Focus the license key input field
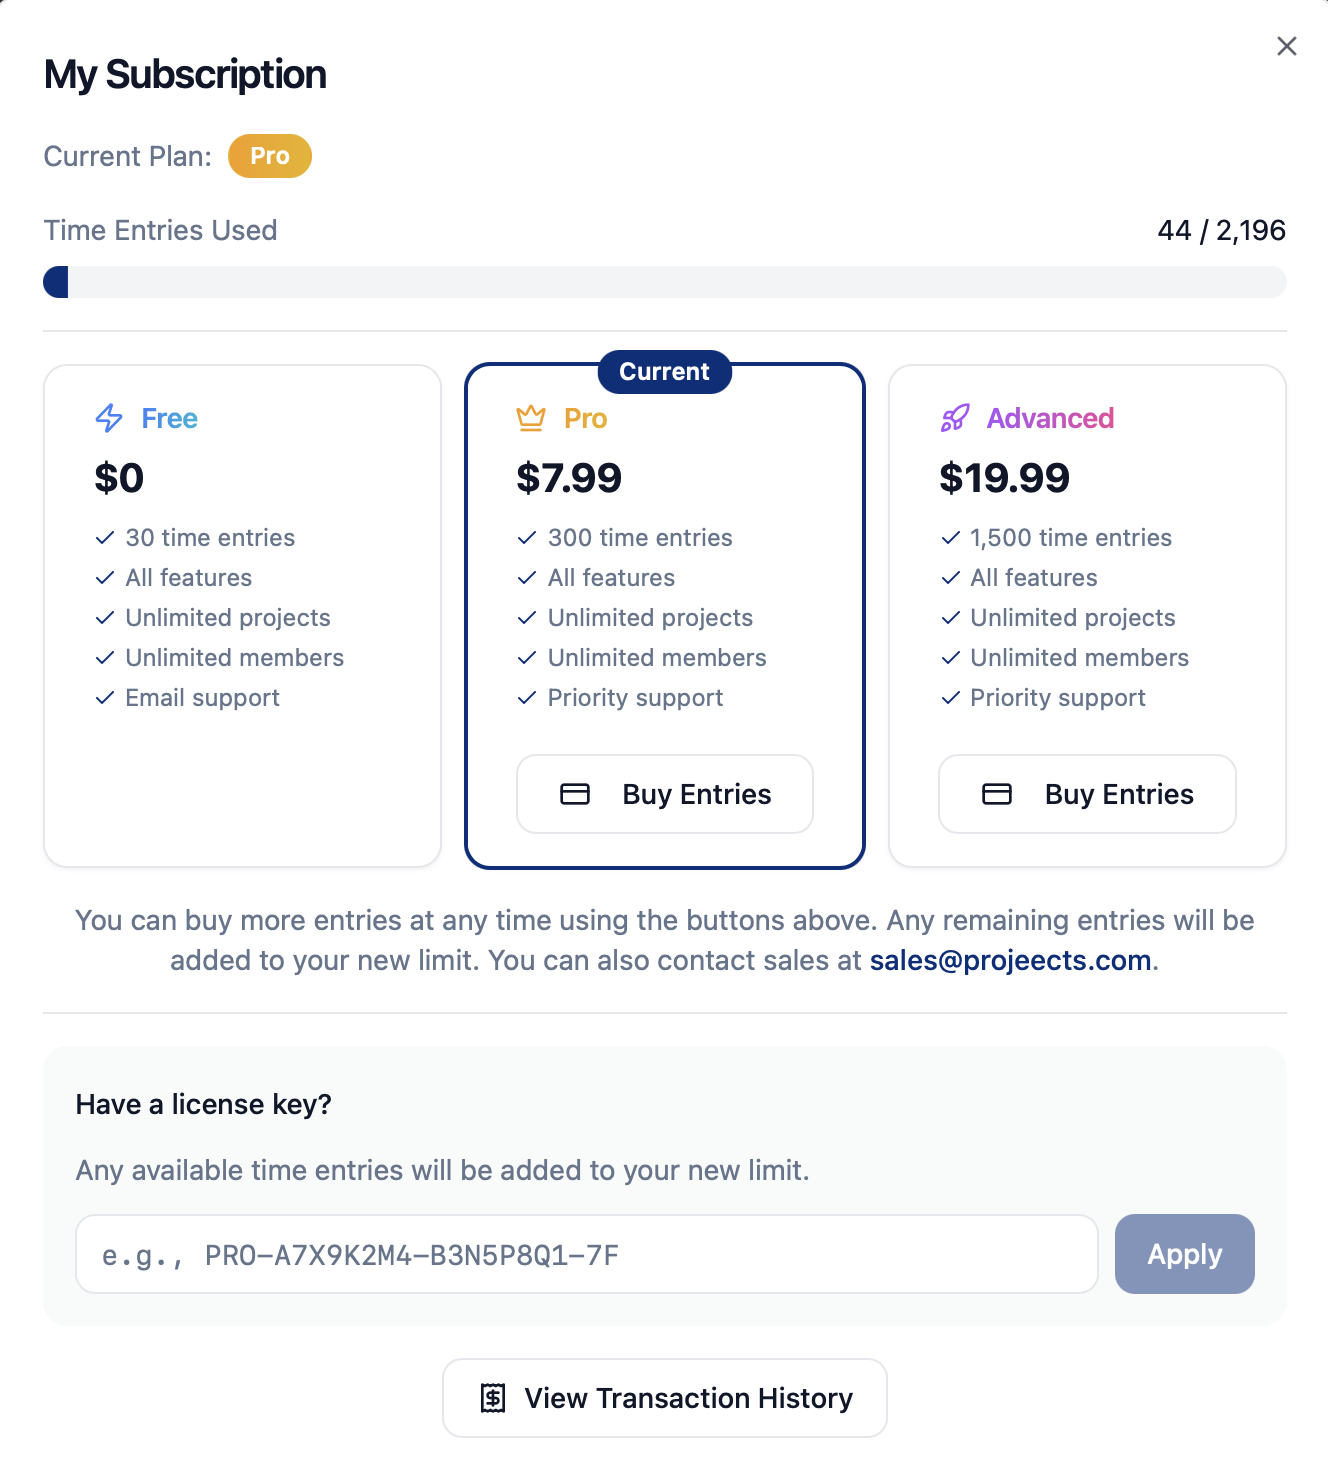Image resolution: width=1328 pixels, height=1478 pixels. (587, 1254)
